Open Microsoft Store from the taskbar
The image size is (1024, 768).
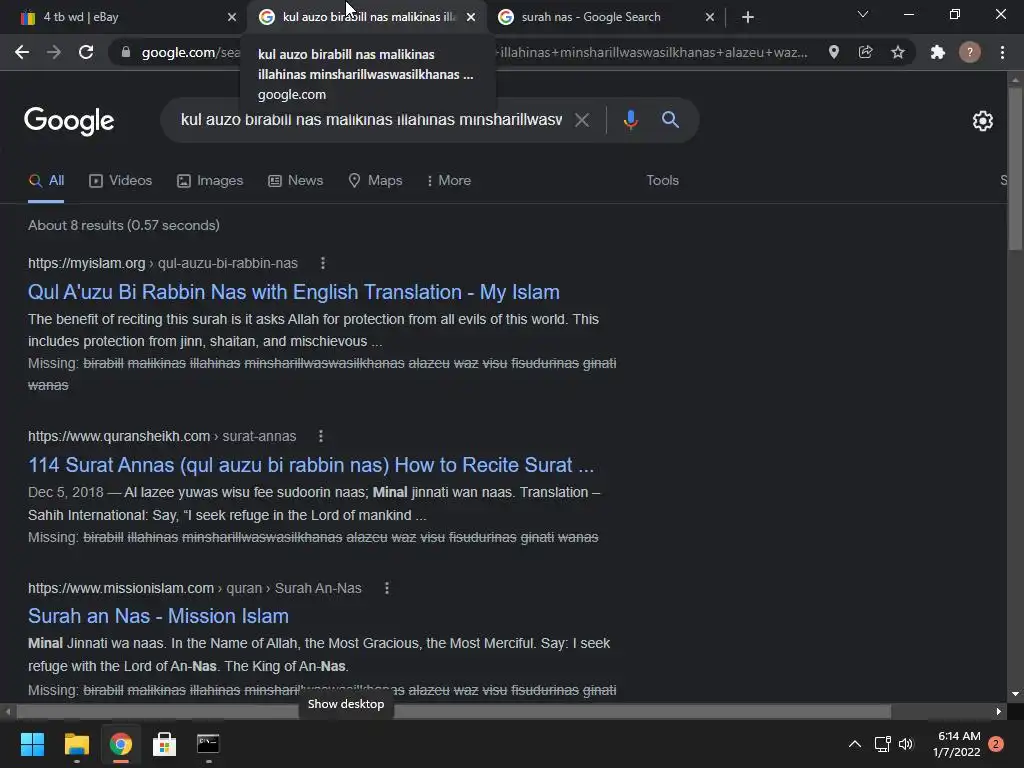(x=164, y=744)
